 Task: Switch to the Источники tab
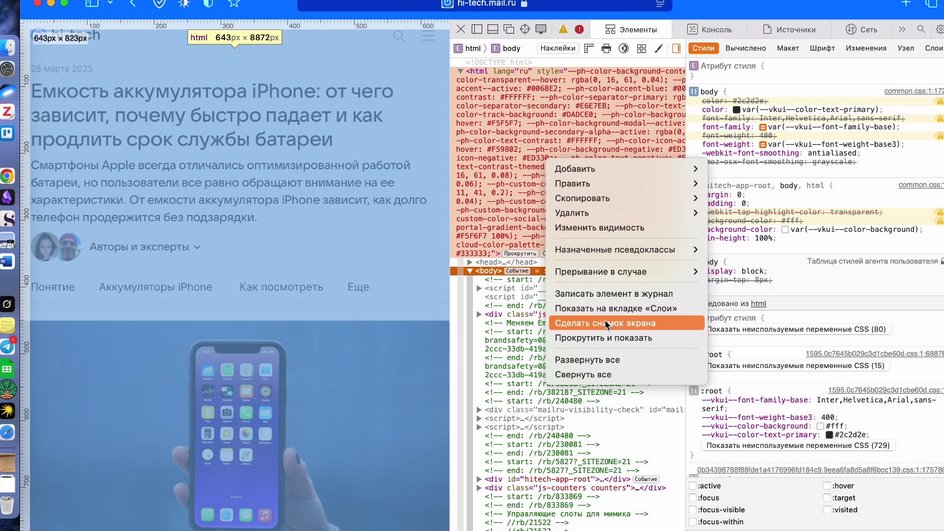(x=789, y=29)
